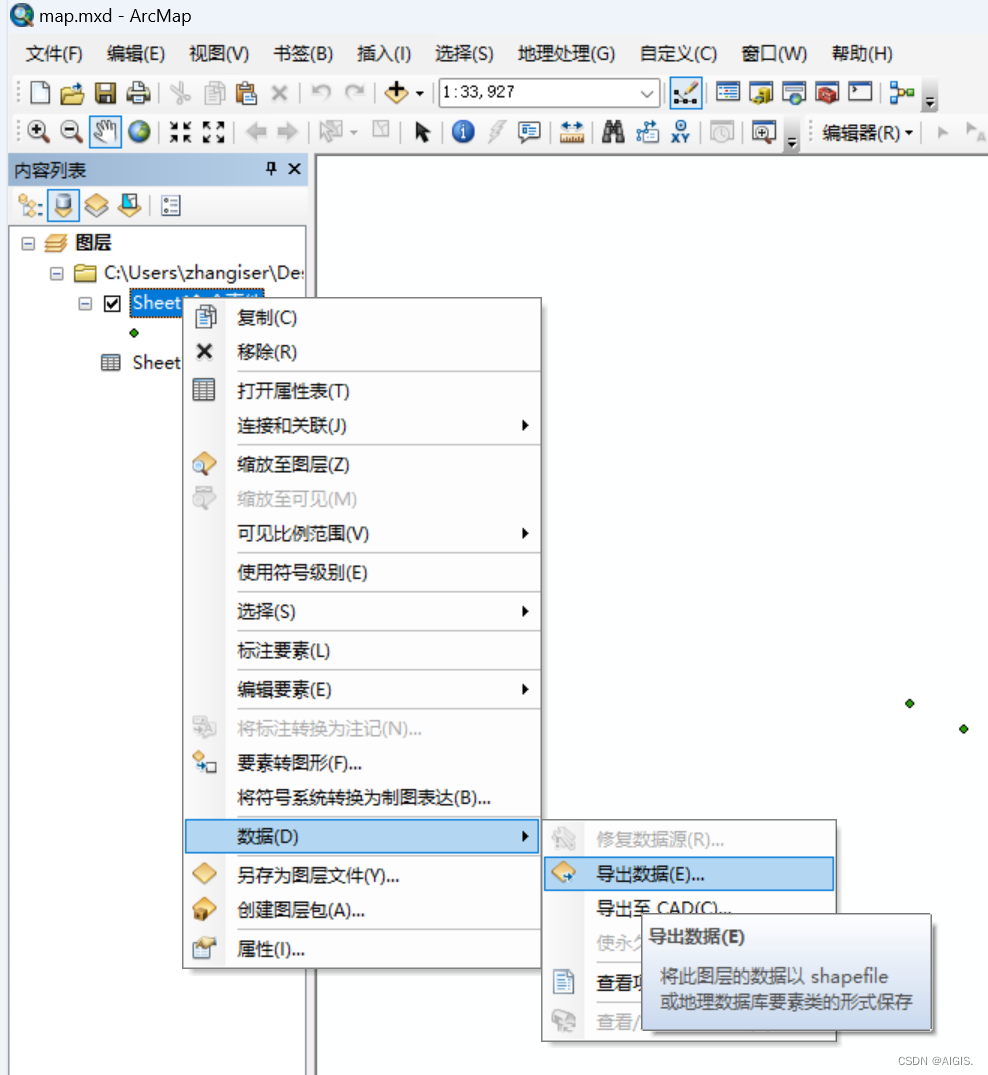
Task: Expand the 编辑要素(E) submenu
Action: point(525,689)
